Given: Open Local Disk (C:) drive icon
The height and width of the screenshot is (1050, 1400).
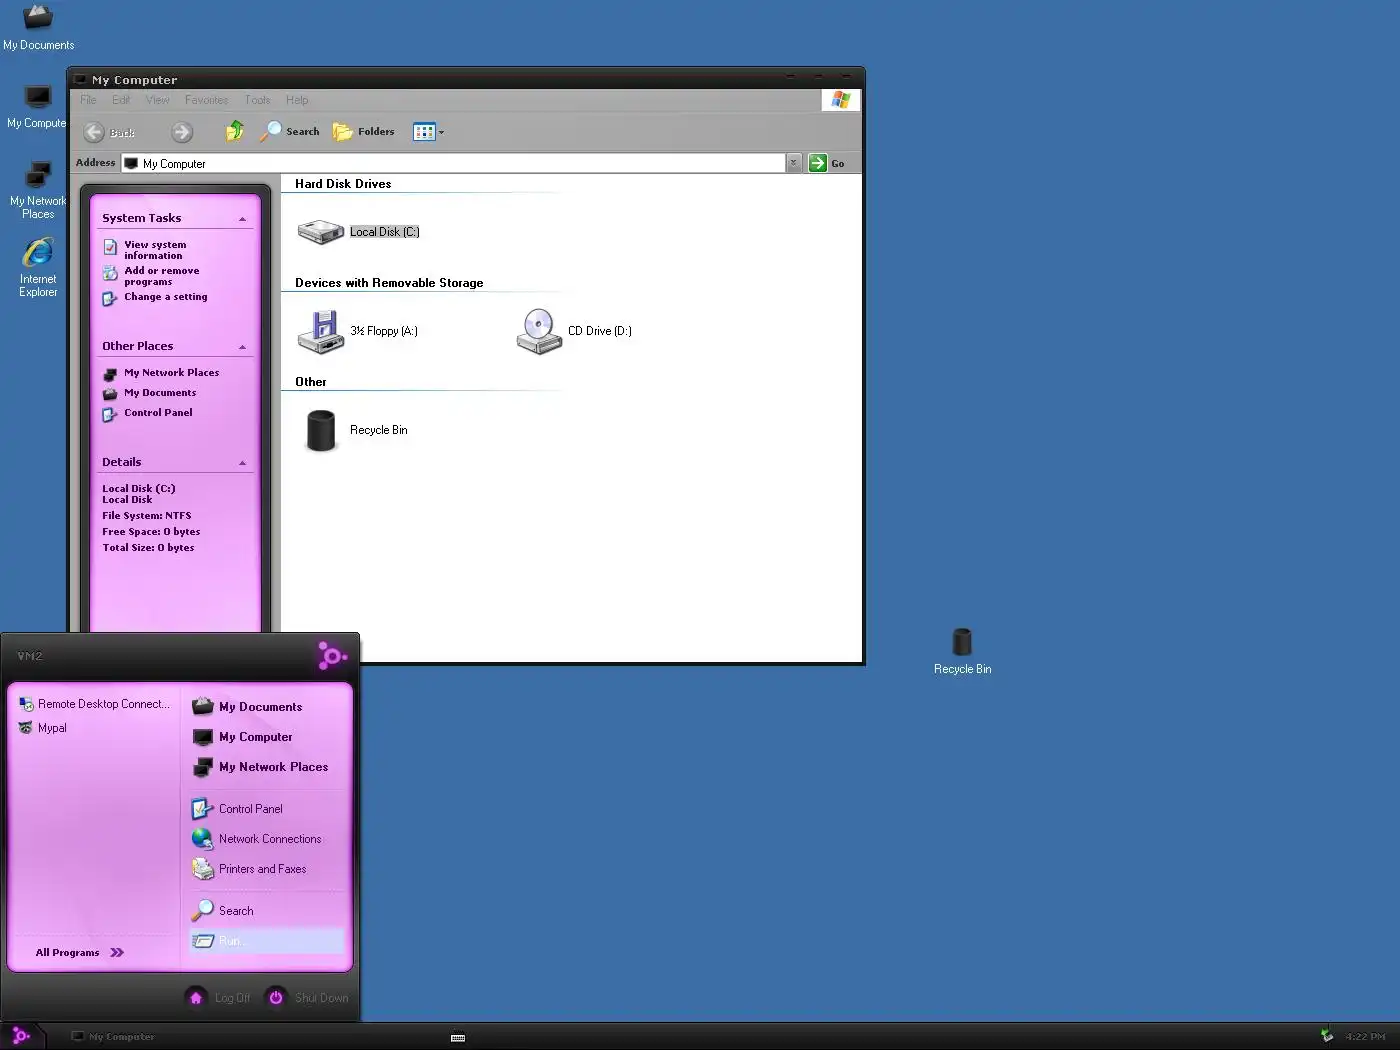Looking at the screenshot, I should point(321,232).
